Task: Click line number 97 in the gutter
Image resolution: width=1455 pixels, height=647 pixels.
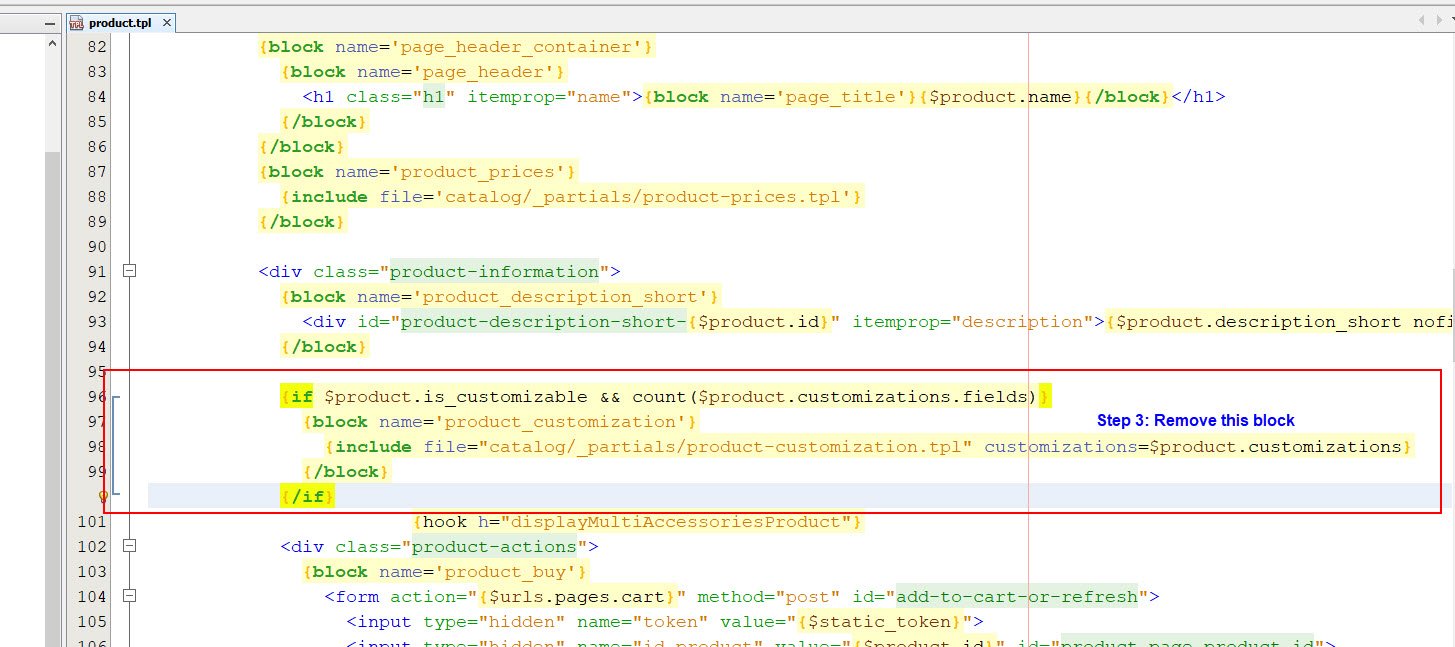Action: pos(97,422)
